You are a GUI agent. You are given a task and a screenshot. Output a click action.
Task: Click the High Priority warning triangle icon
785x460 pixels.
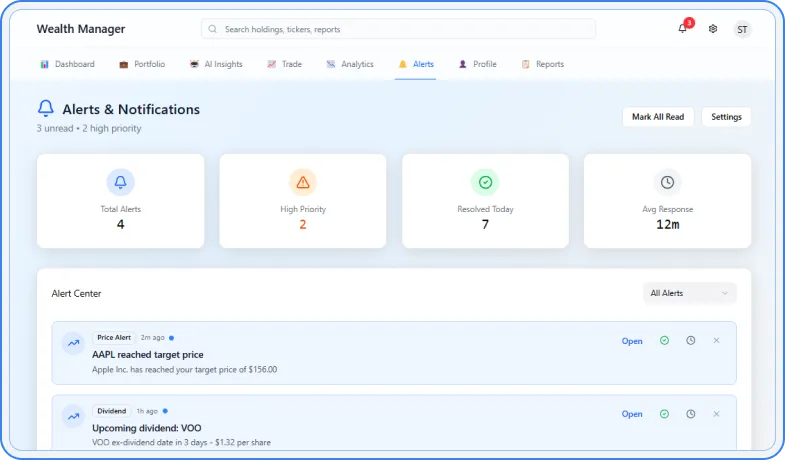coord(303,182)
